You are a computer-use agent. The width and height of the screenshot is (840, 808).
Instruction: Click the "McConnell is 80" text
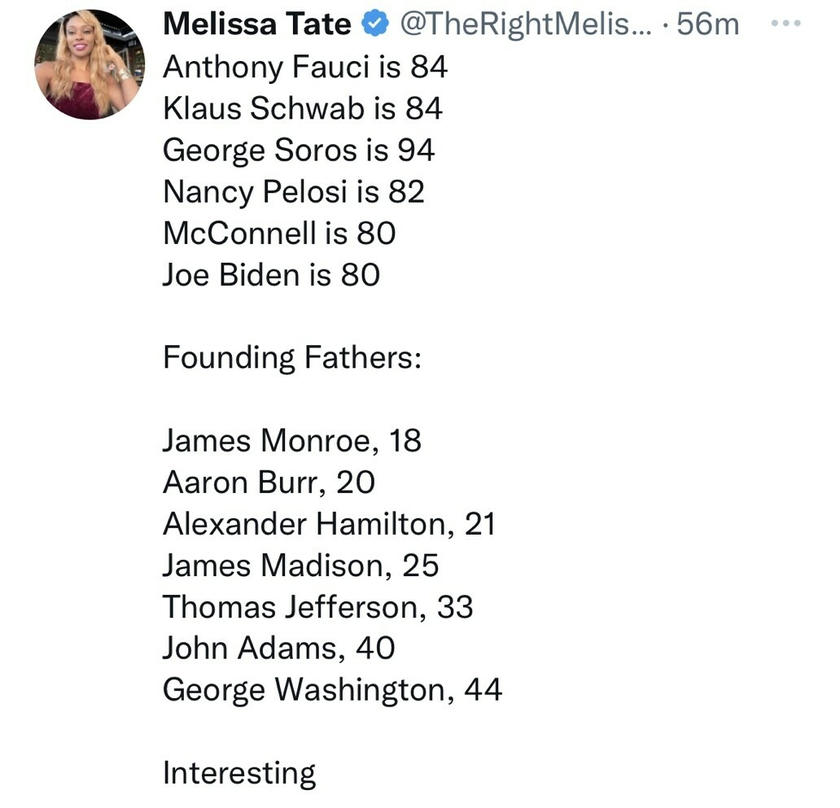pos(279,232)
